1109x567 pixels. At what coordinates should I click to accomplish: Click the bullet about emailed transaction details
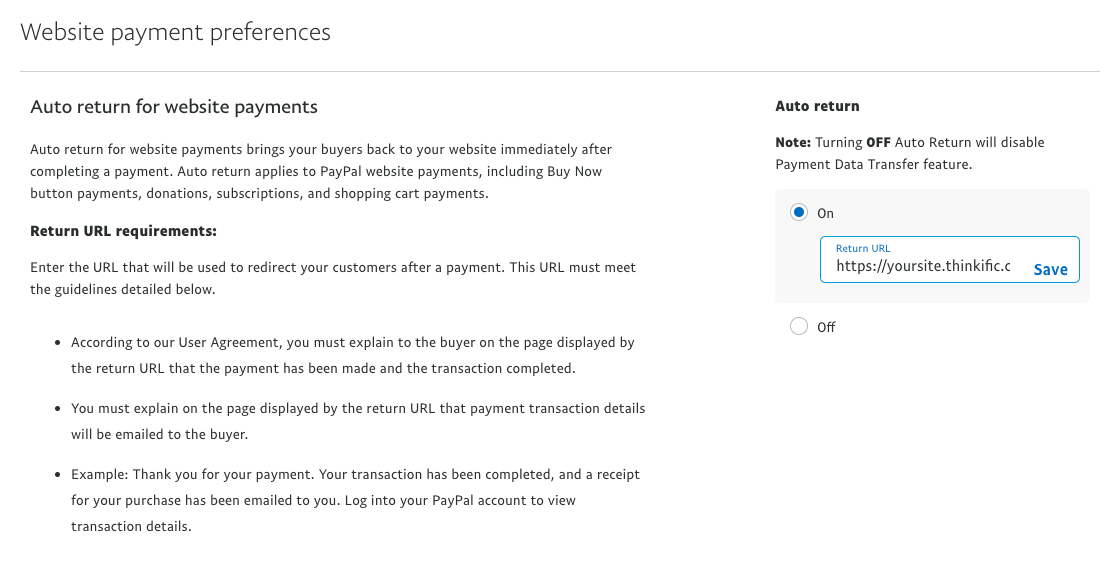point(358,421)
